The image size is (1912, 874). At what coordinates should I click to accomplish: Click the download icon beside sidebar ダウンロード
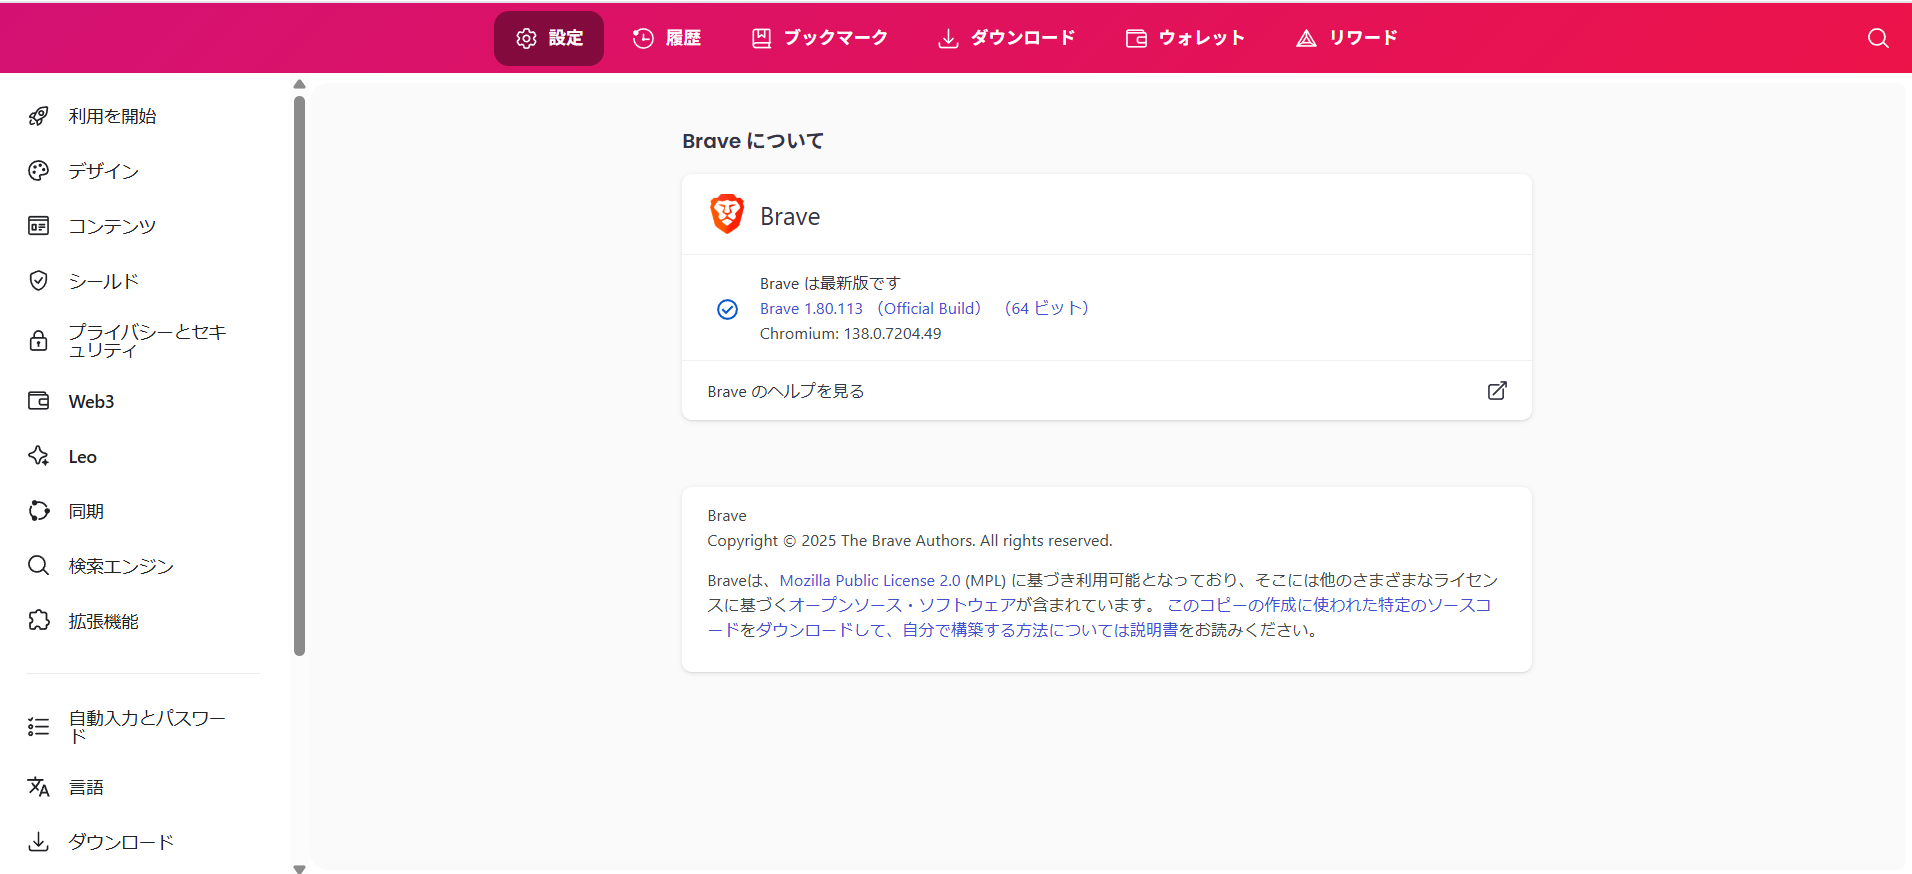(38, 842)
